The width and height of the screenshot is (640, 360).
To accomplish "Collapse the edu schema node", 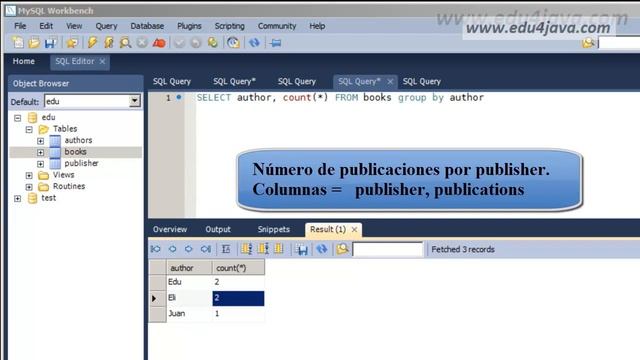I will click(18, 118).
